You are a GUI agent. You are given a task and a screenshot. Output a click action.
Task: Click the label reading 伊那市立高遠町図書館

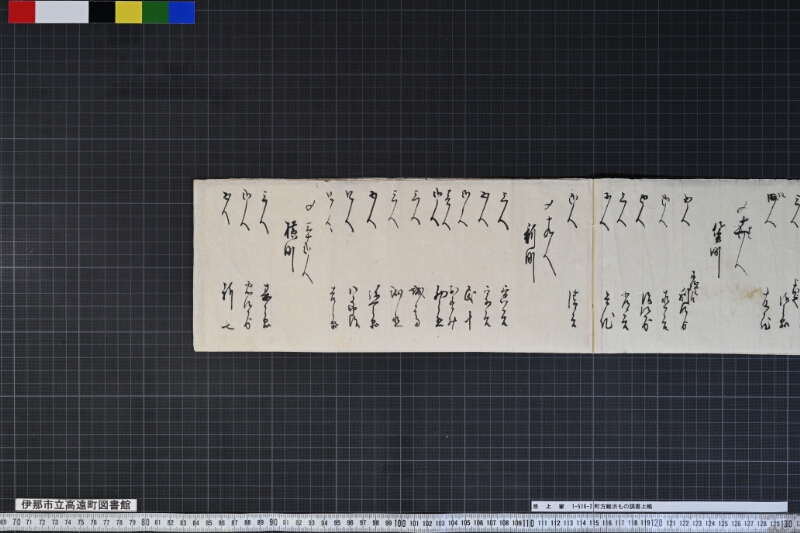click(x=76, y=505)
